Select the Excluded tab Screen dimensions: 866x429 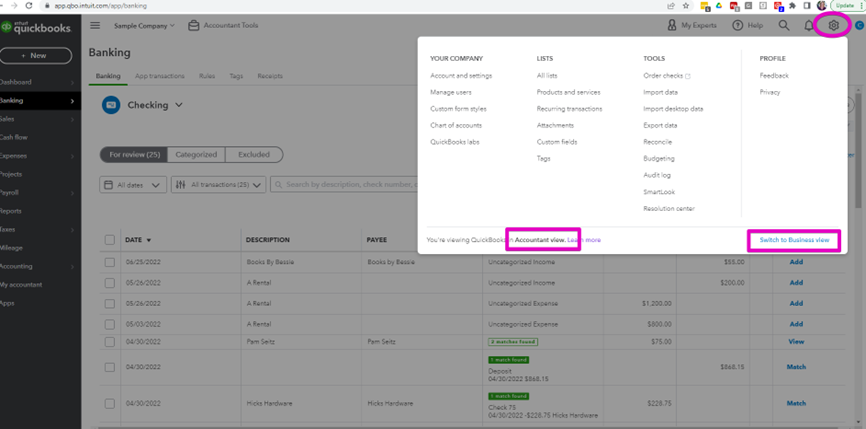254,155
